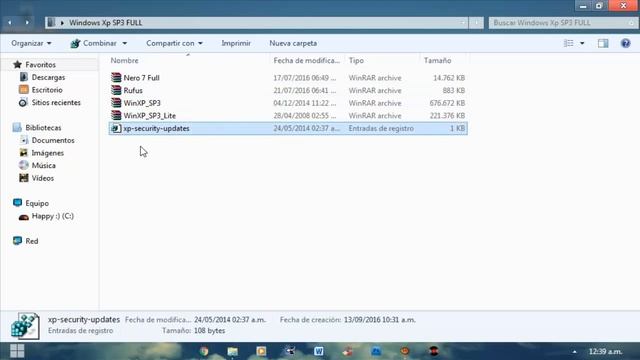The width and height of the screenshot is (640, 360).
Task: Open the Organizar dropdown menu
Action: click(x=31, y=43)
